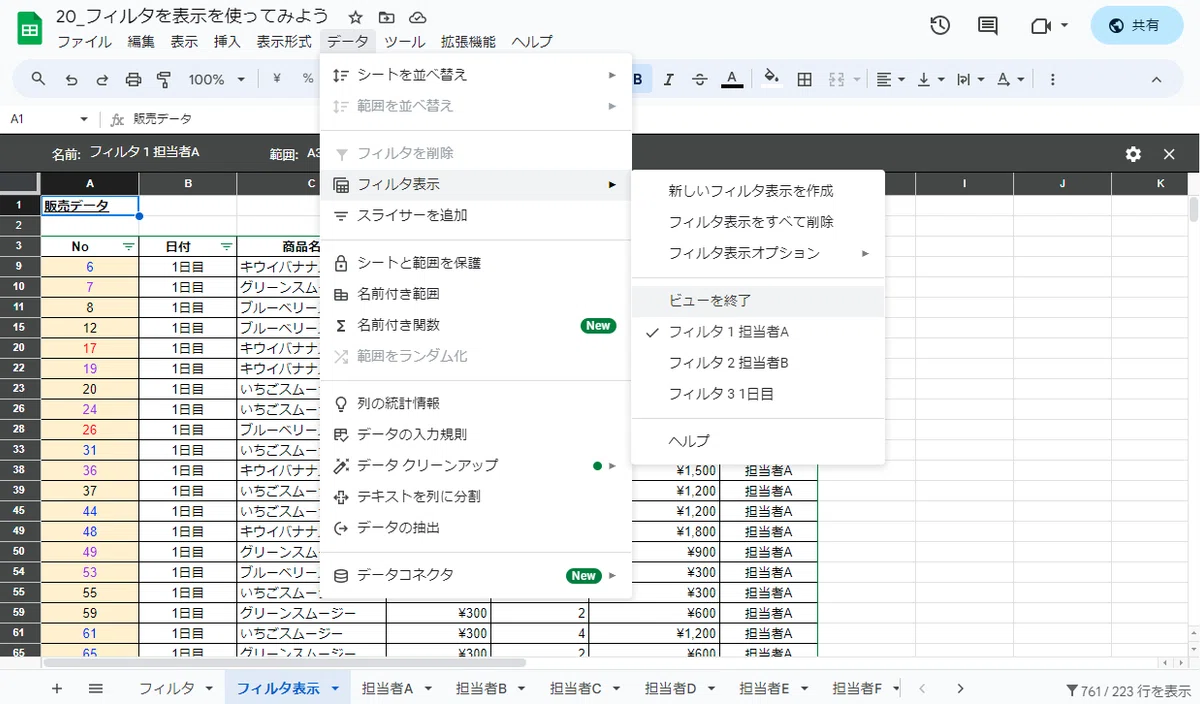1200x704 pixels.
Task: Click ビューを終了 in the submenu
Action: click(x=758, y=300)
